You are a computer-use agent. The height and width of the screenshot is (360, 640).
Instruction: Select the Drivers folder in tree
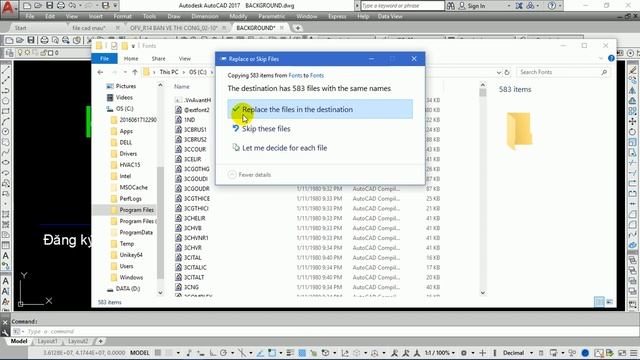[x=128, y=153]
